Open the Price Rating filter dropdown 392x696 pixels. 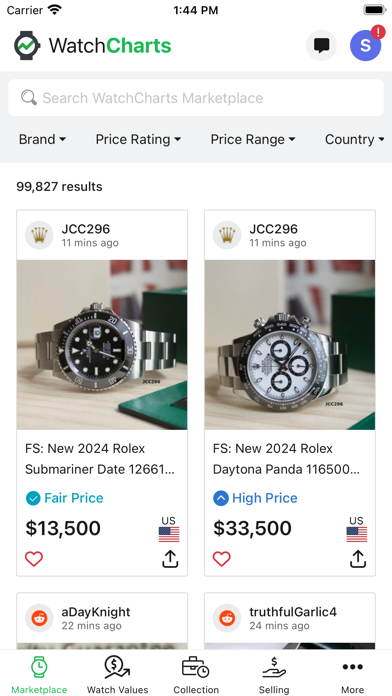pyautogui.click(x=139, y=139)
